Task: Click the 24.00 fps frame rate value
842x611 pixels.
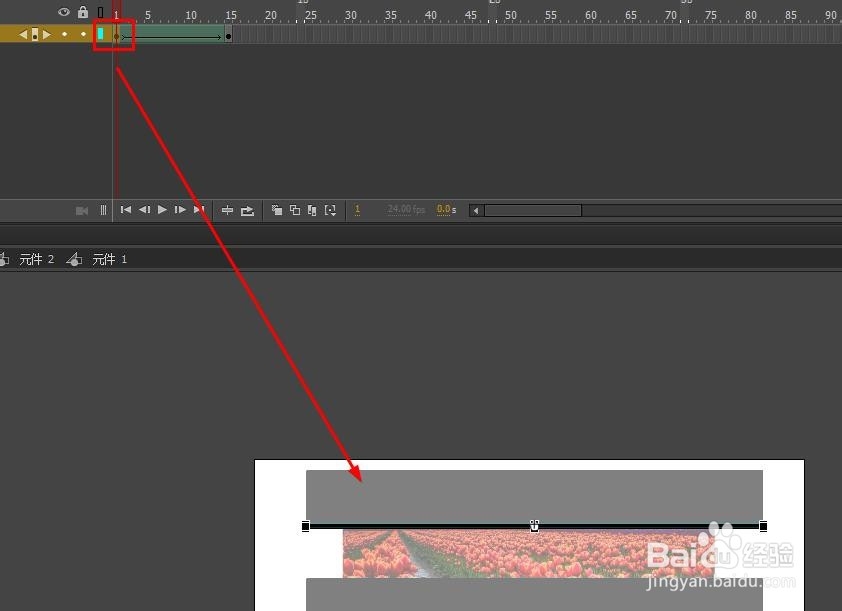Action: (406, 209)
